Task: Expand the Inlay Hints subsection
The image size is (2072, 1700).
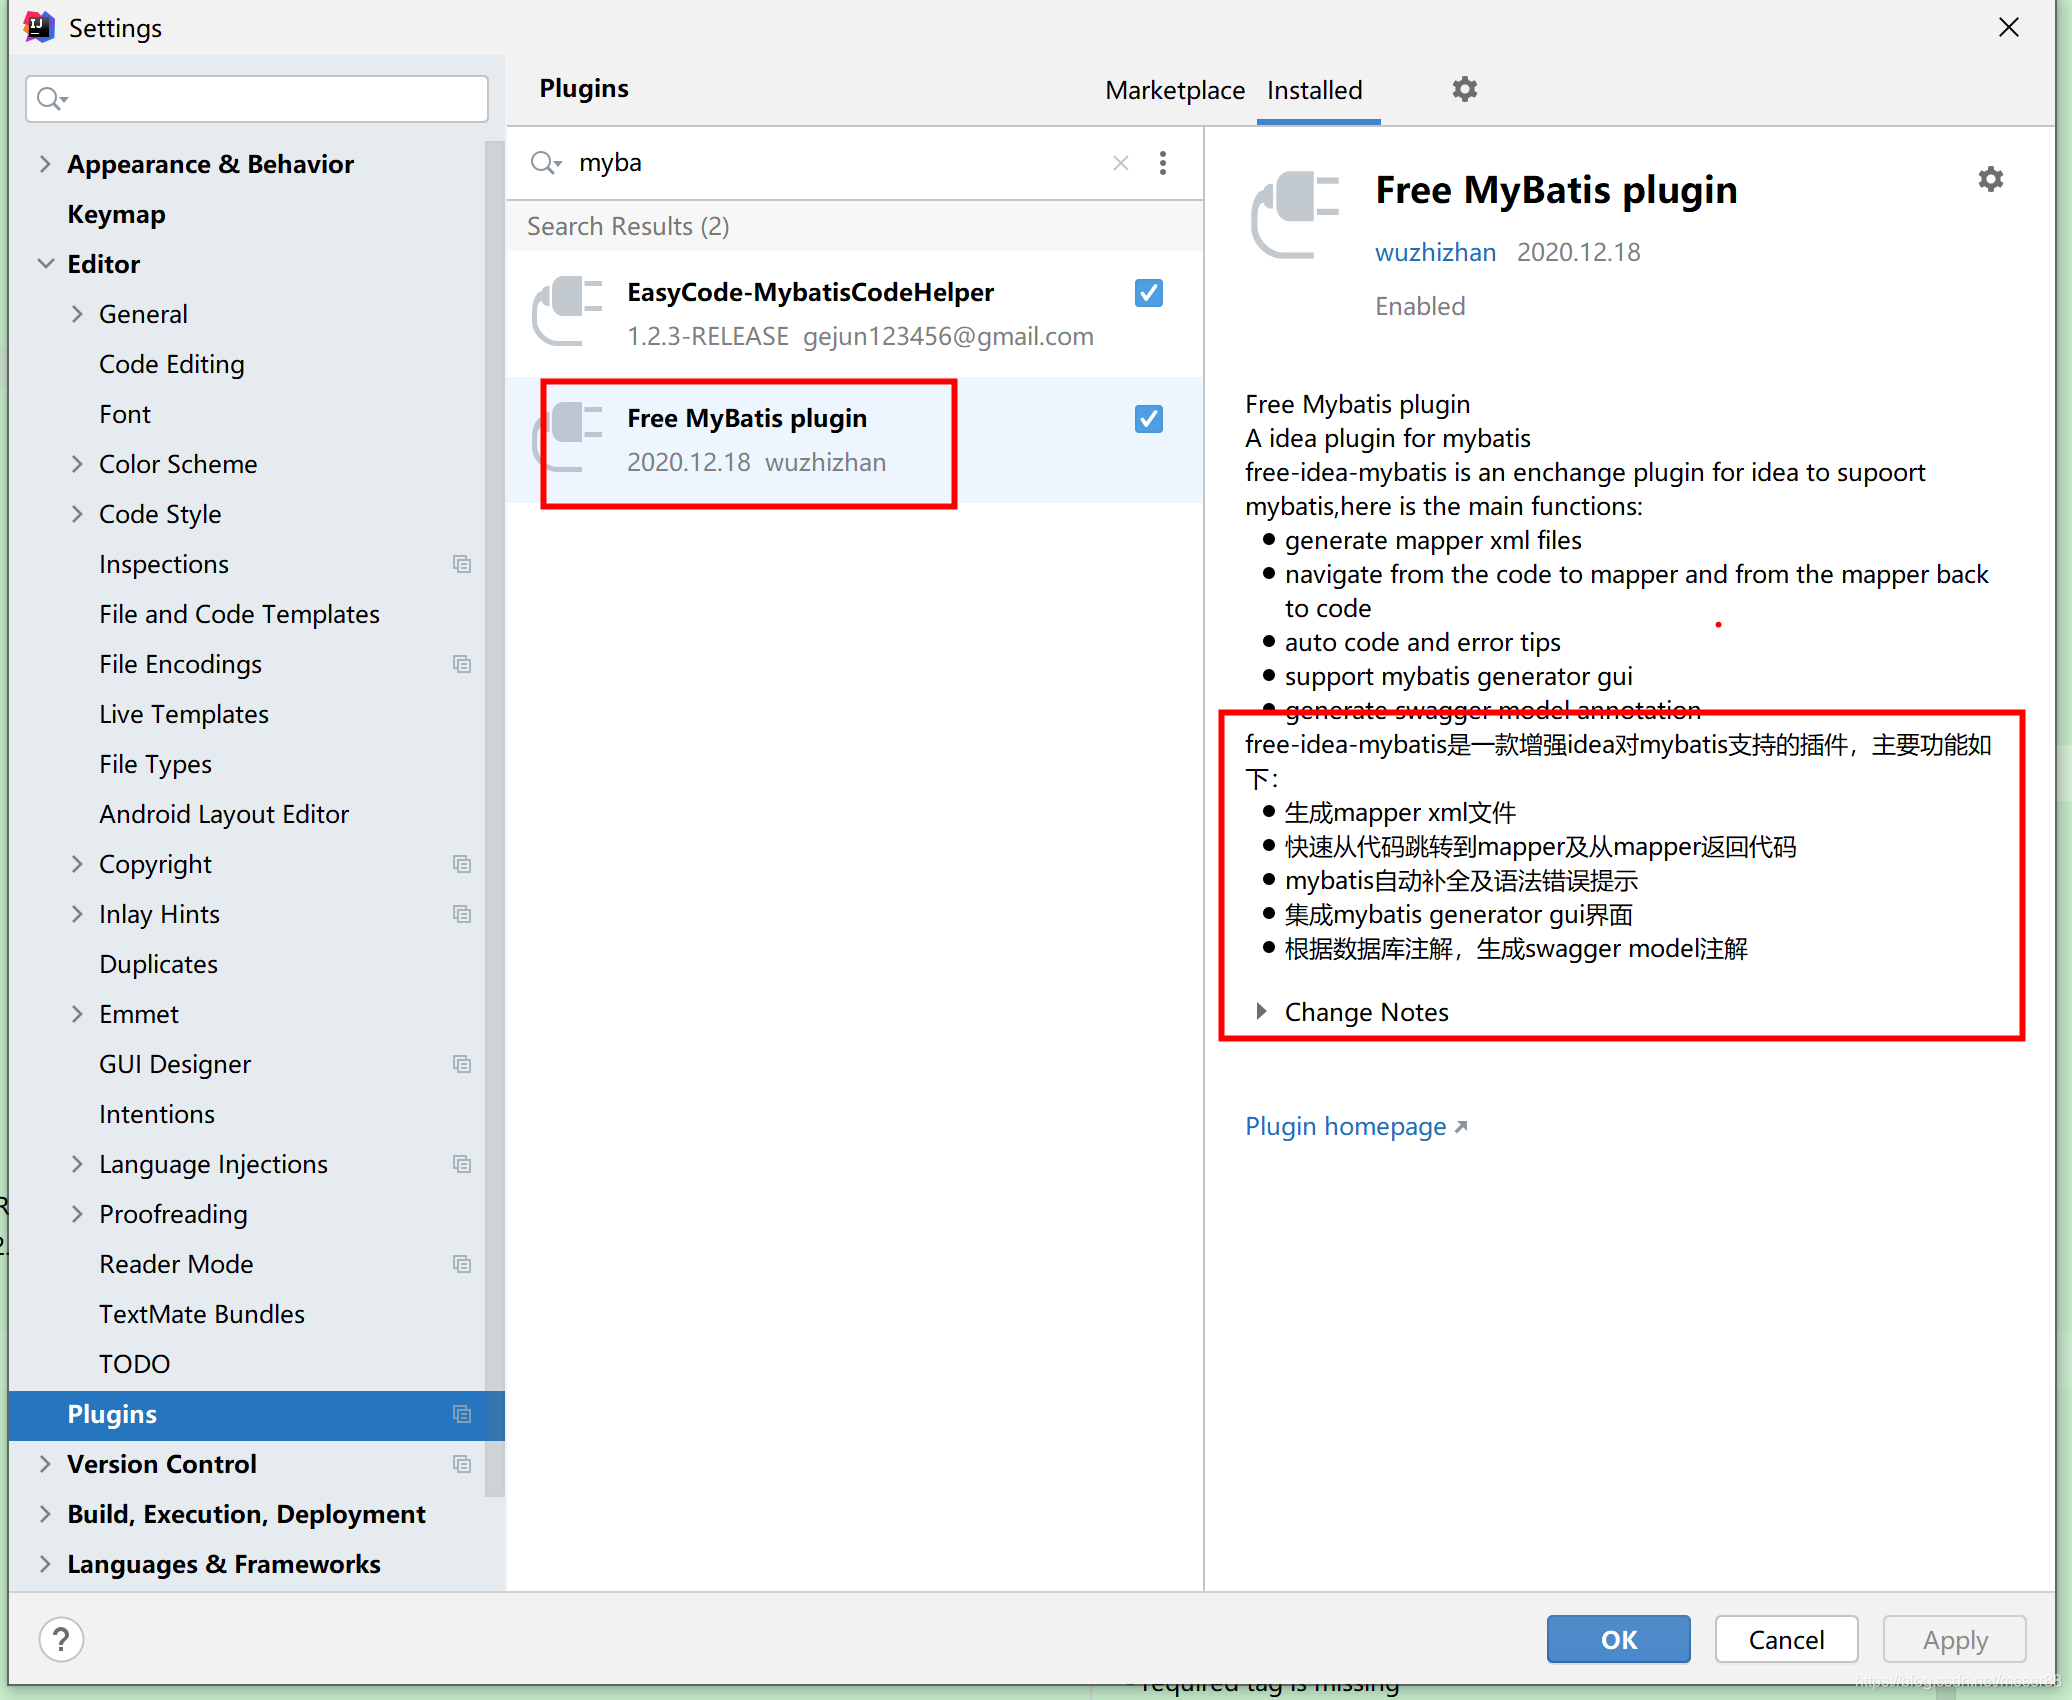Action: (x=77, y=914)
